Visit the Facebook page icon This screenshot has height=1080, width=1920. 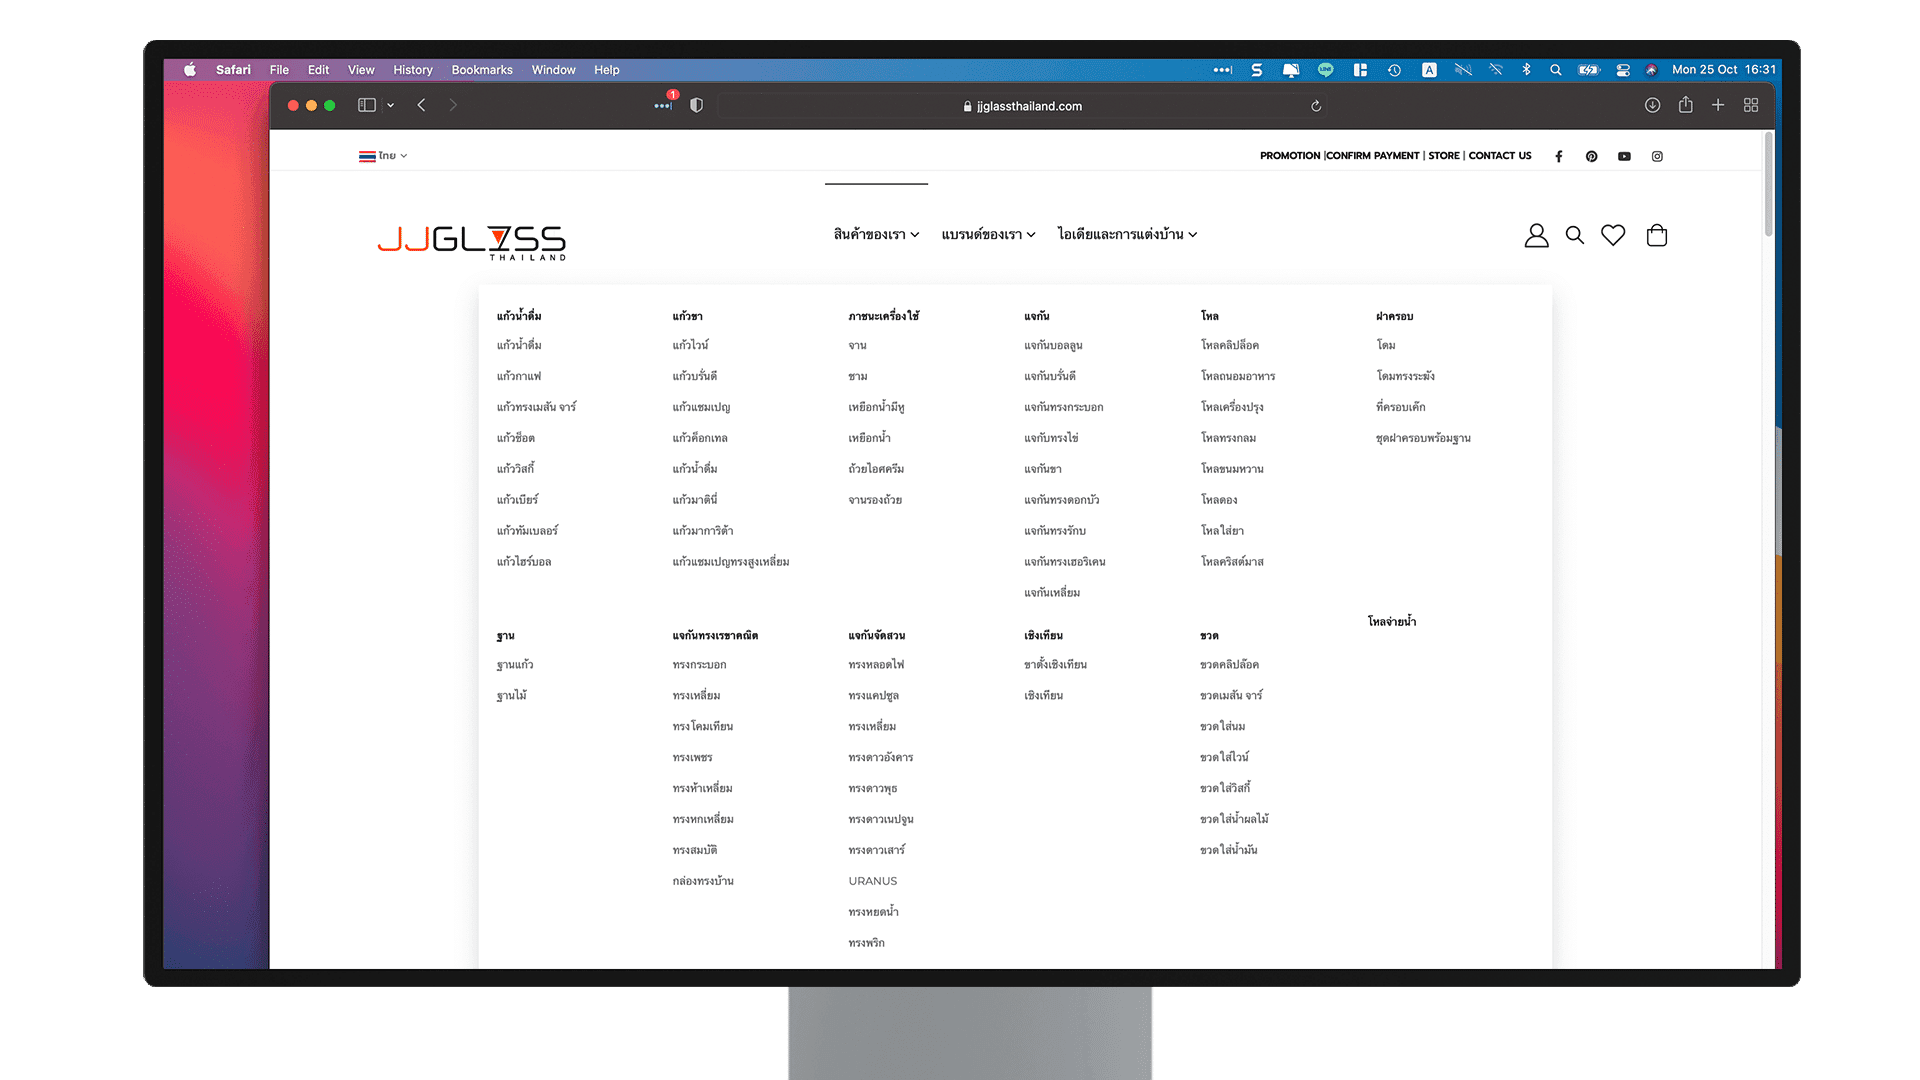coord(1559,156)
